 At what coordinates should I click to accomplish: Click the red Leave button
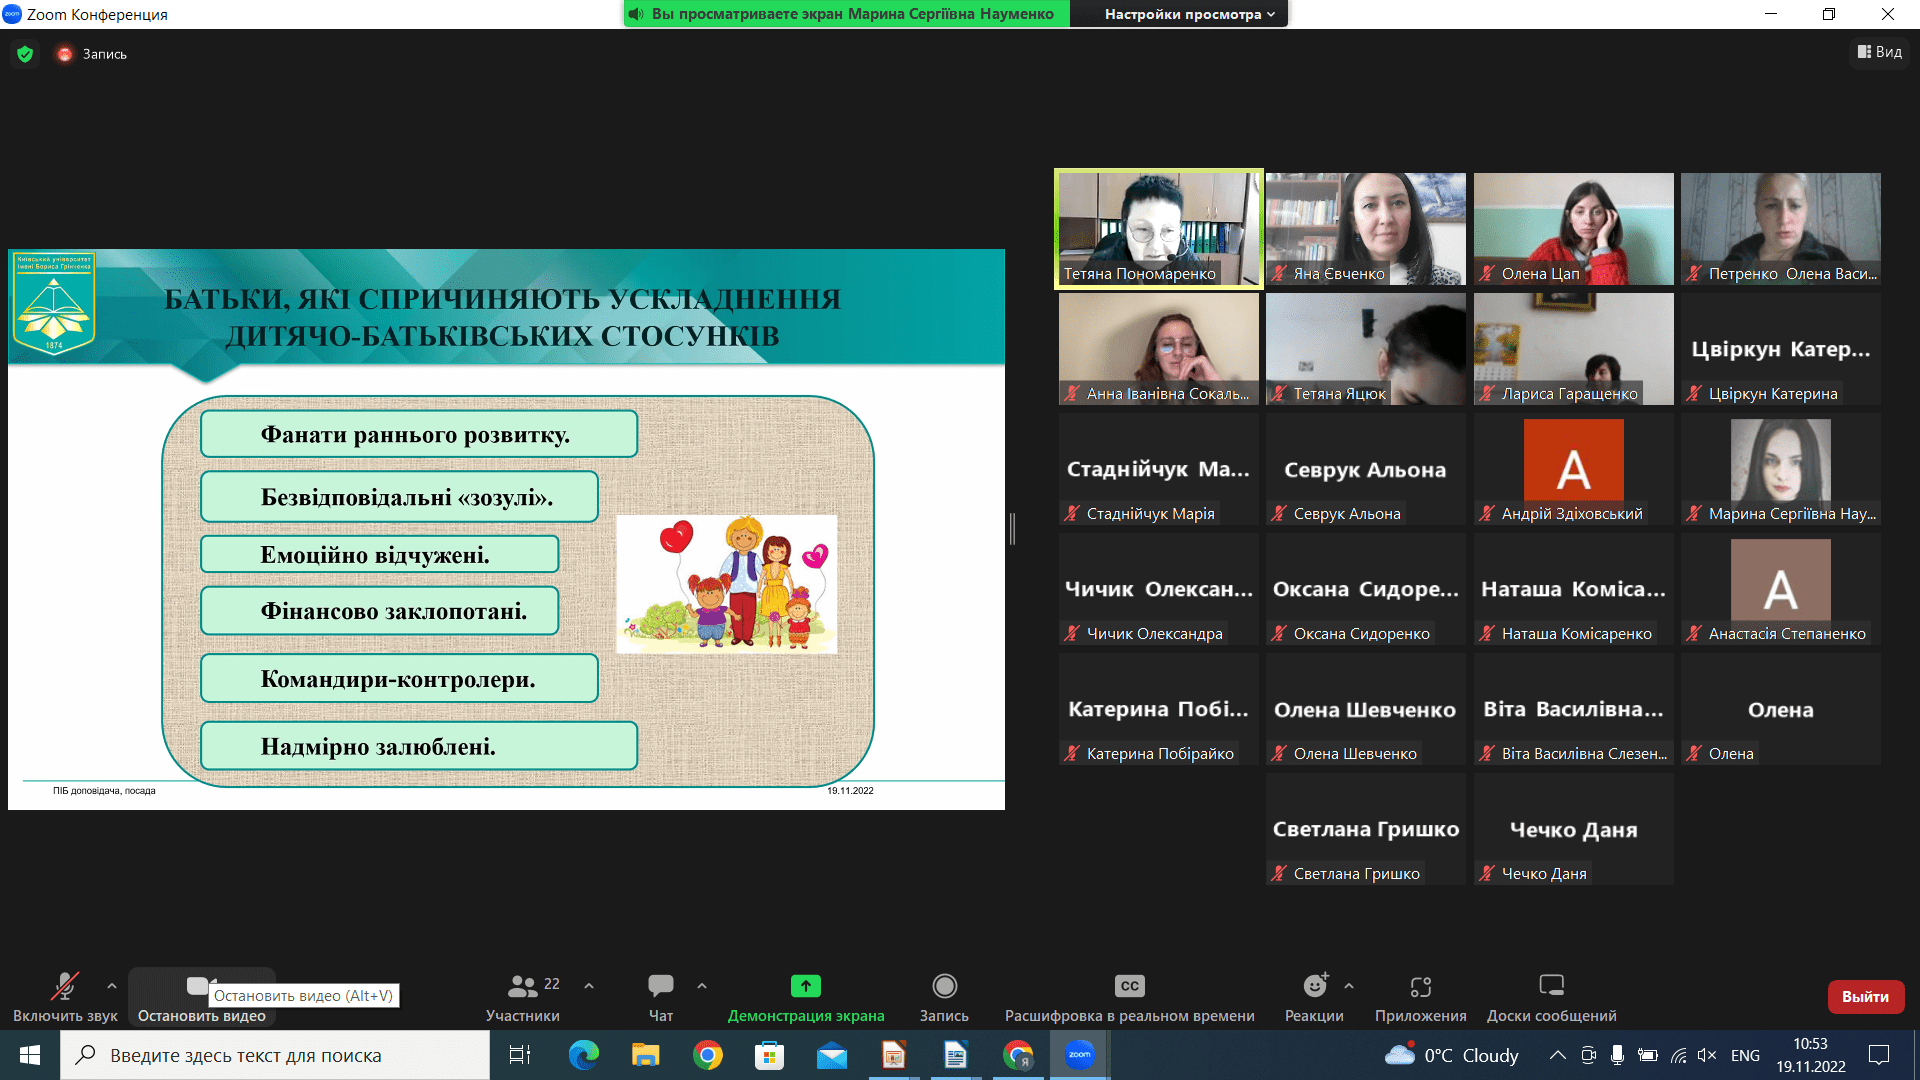[1865, 996]
